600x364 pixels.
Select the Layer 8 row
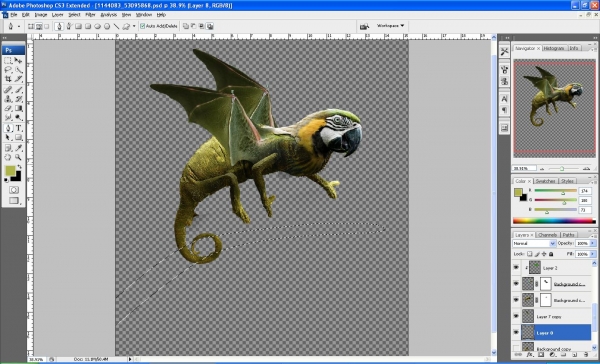(x=552, y=333)
